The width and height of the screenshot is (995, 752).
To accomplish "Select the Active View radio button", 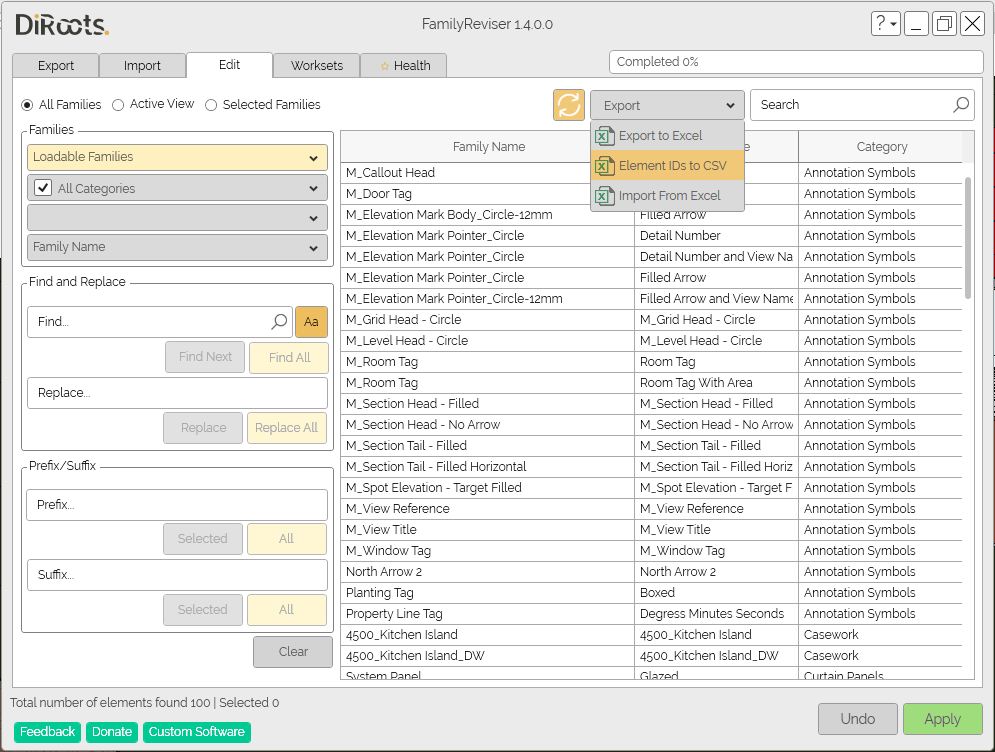I will pos(119,105).
